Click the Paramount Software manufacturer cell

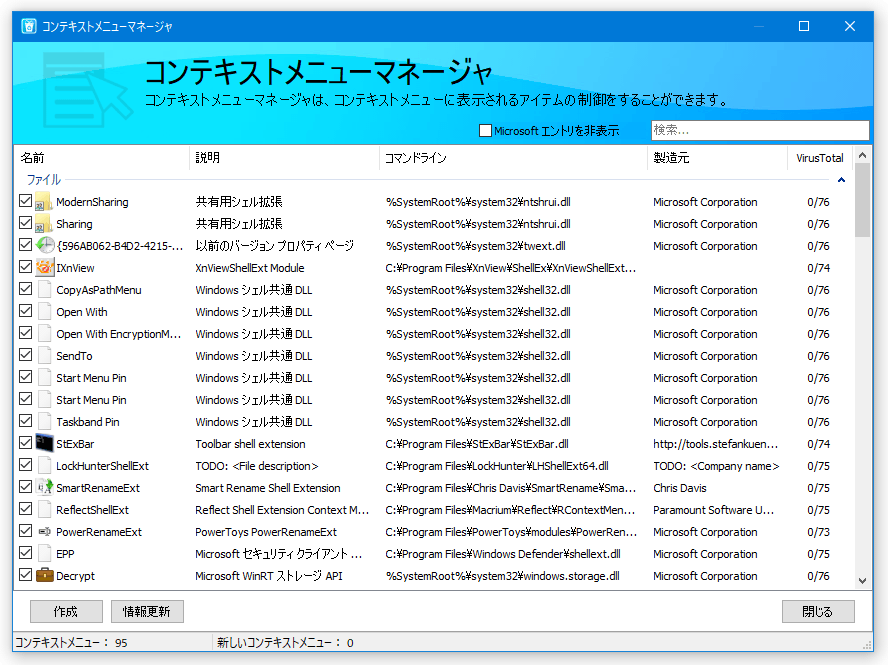tap(713, 510)
